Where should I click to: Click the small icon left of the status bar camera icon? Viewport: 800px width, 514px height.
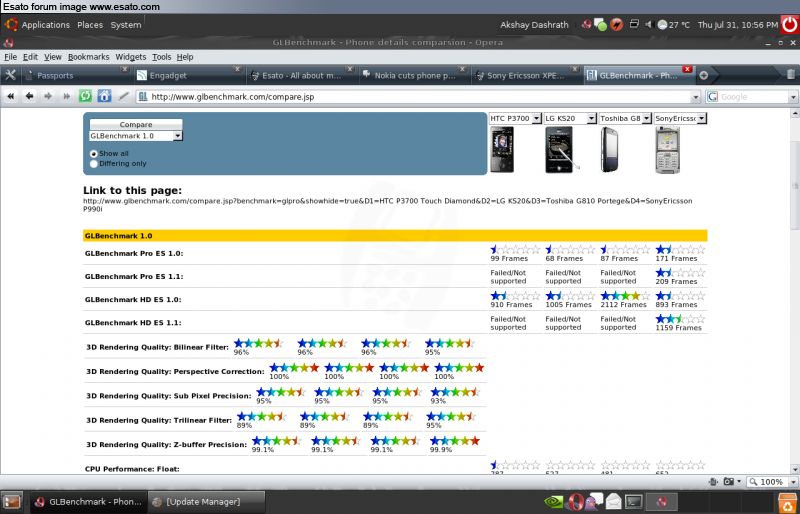click(x=714, y=481)
